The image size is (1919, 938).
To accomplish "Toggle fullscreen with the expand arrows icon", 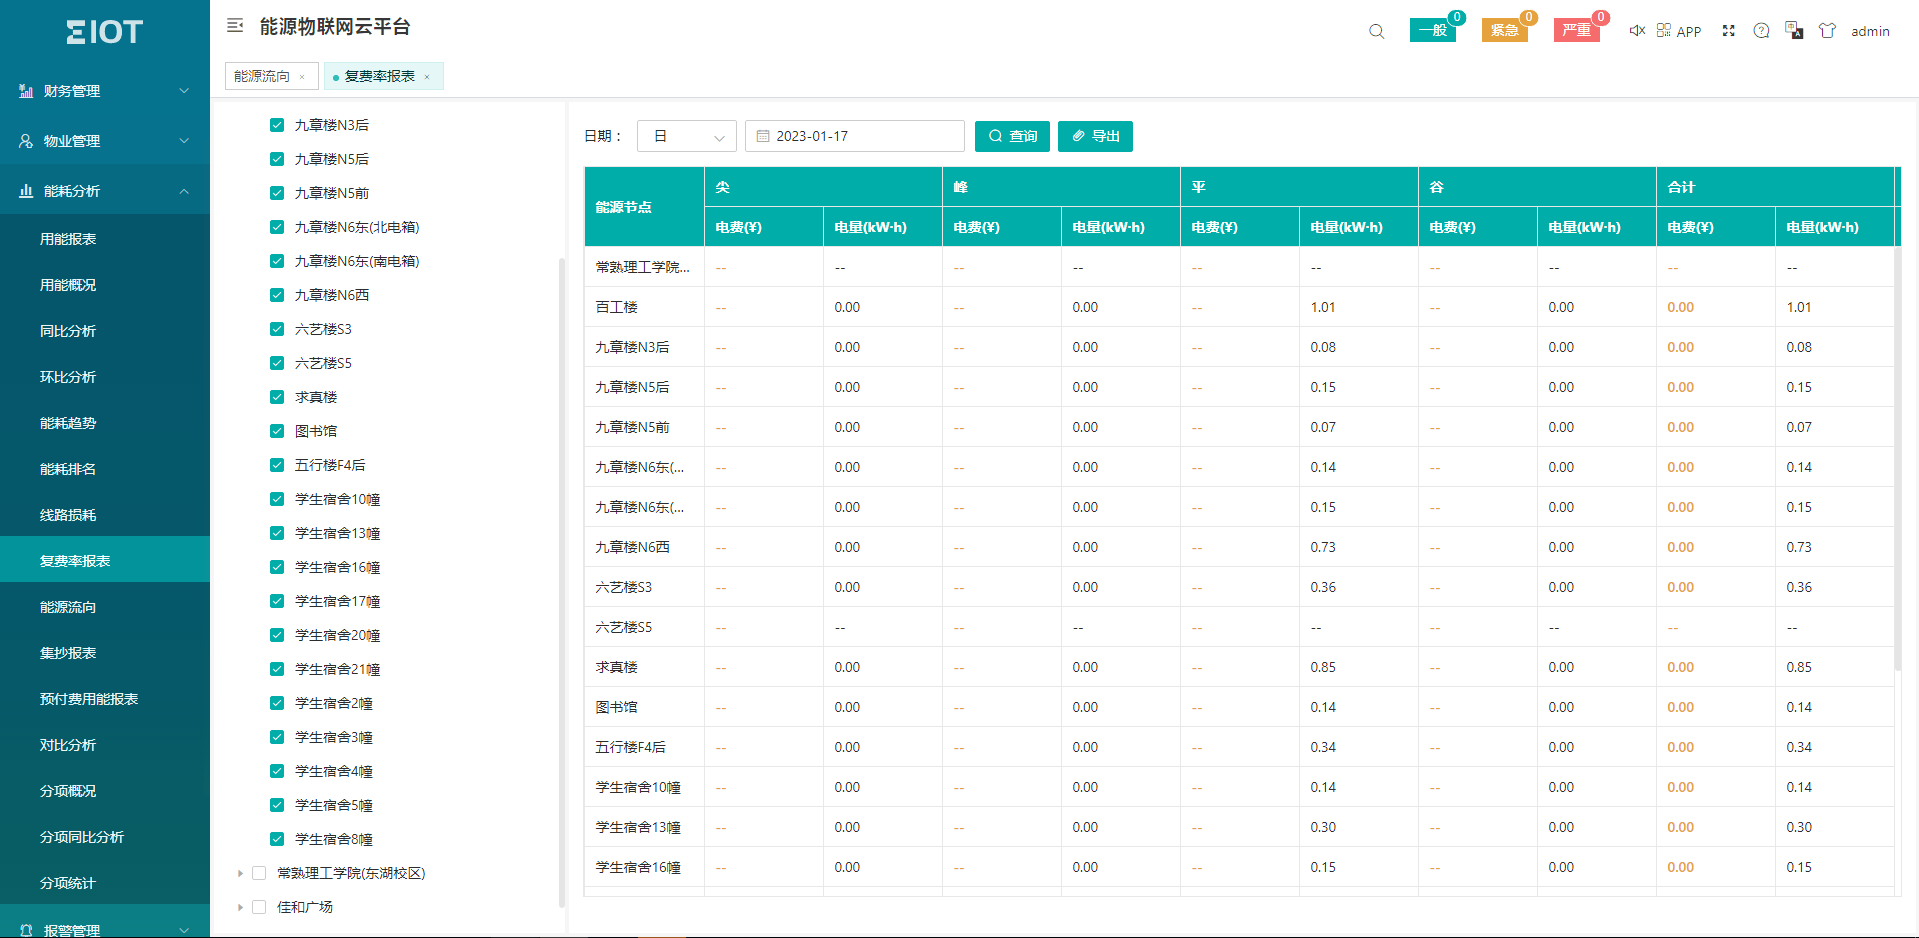I will coord(1728,31).
